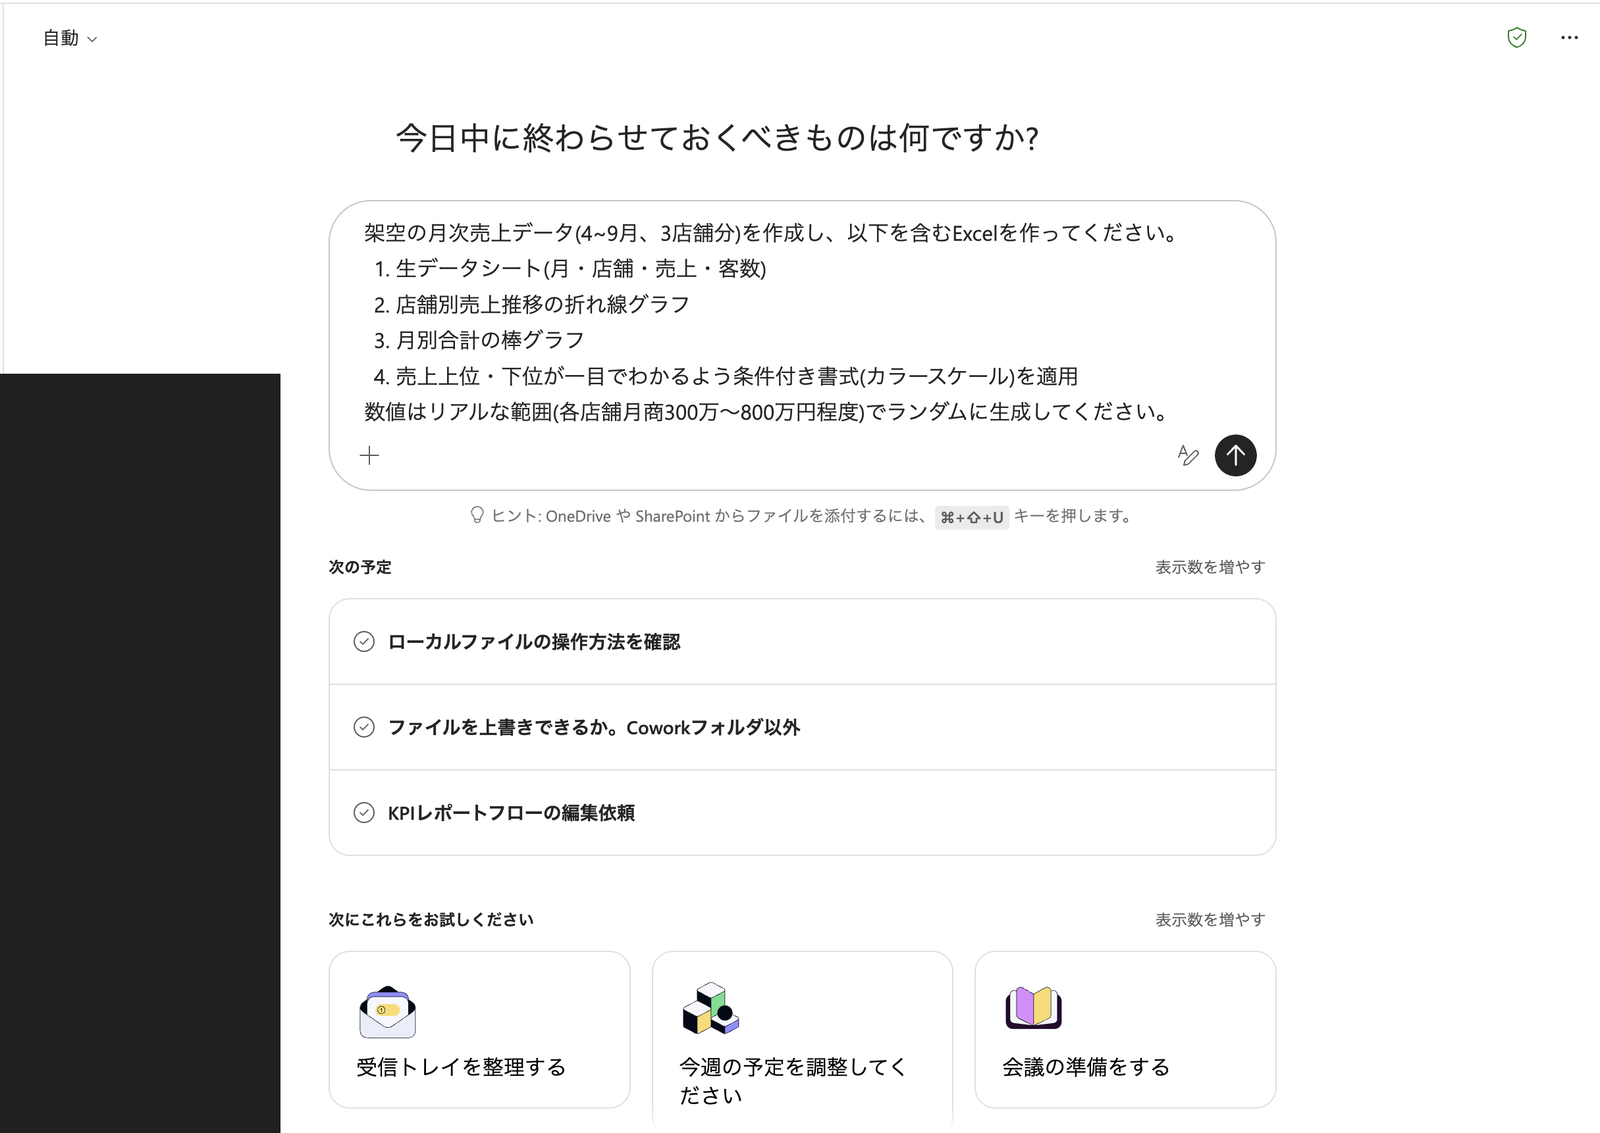
Task: Open task ファイルを上書きできるか。Coworkフォルダ以外
Action: (x=802, y=727)
